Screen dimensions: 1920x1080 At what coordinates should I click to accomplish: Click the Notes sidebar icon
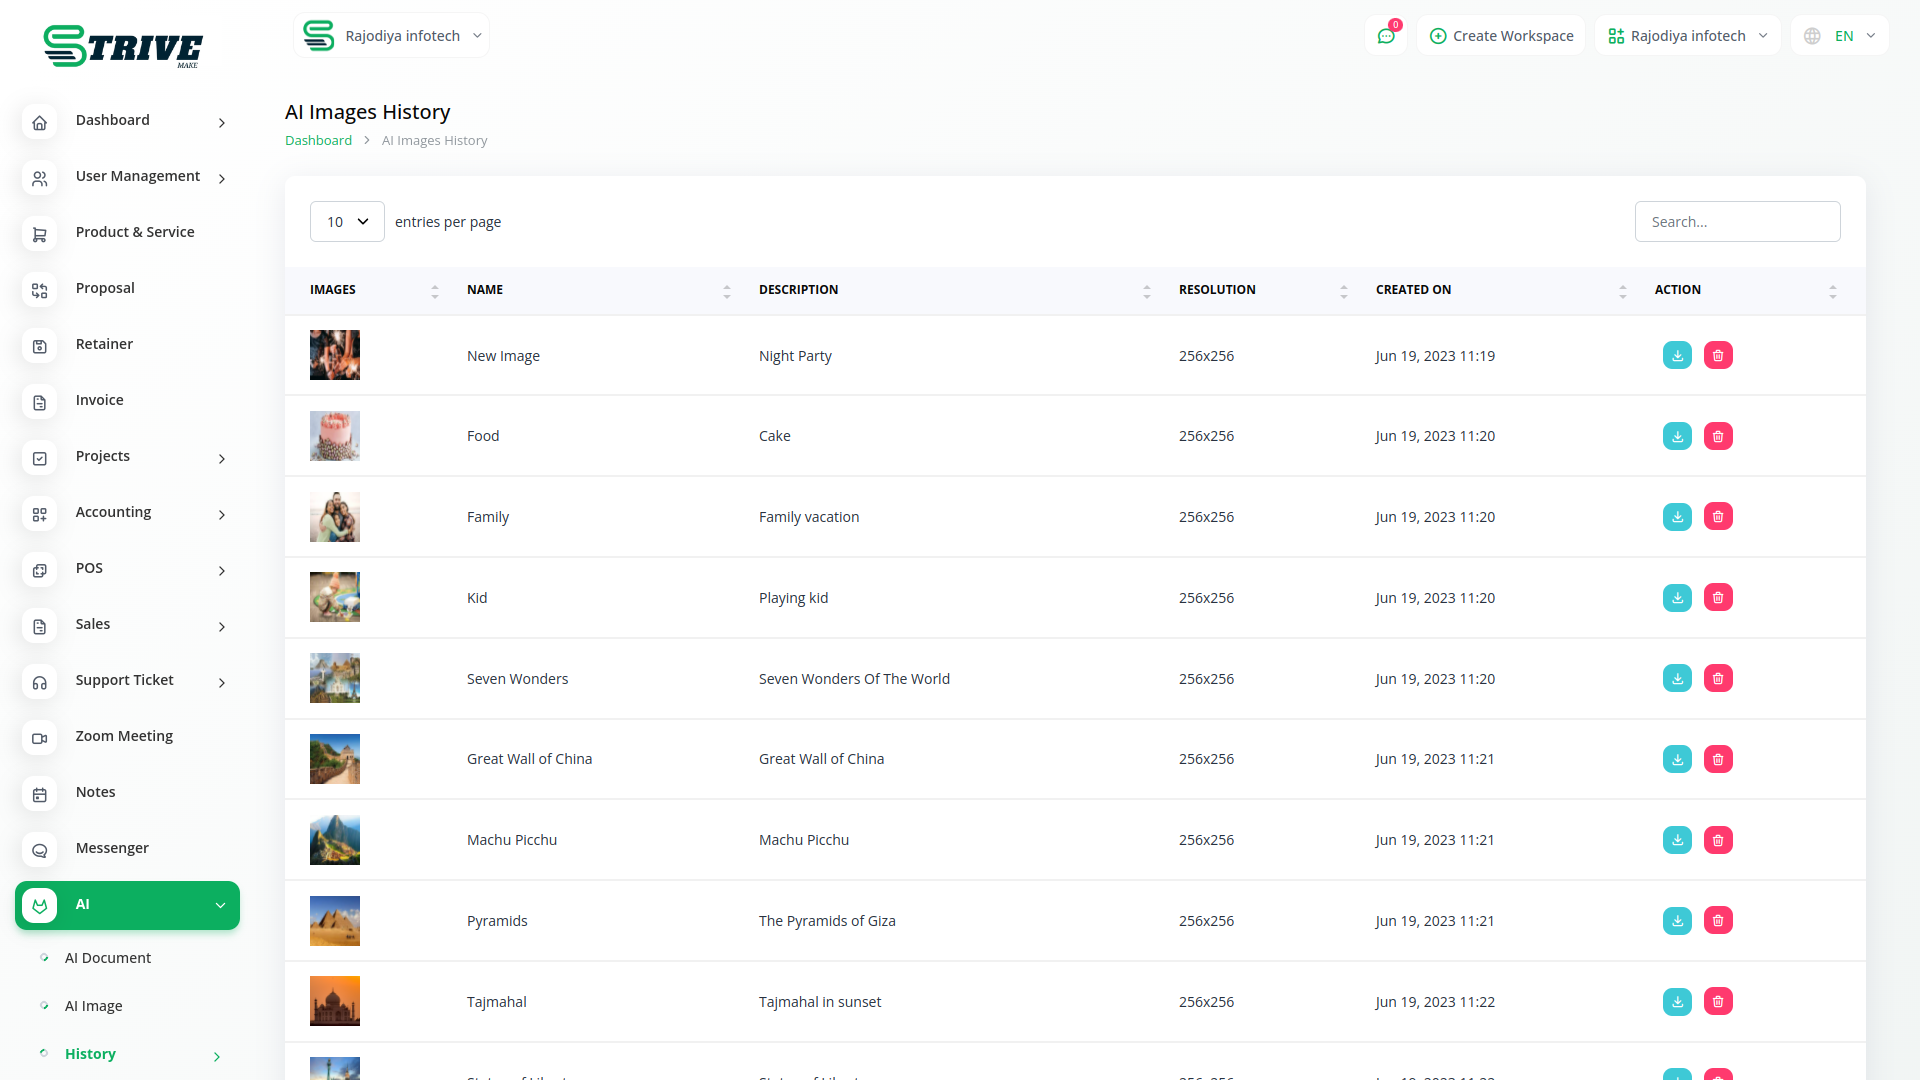tap(40, 794)
